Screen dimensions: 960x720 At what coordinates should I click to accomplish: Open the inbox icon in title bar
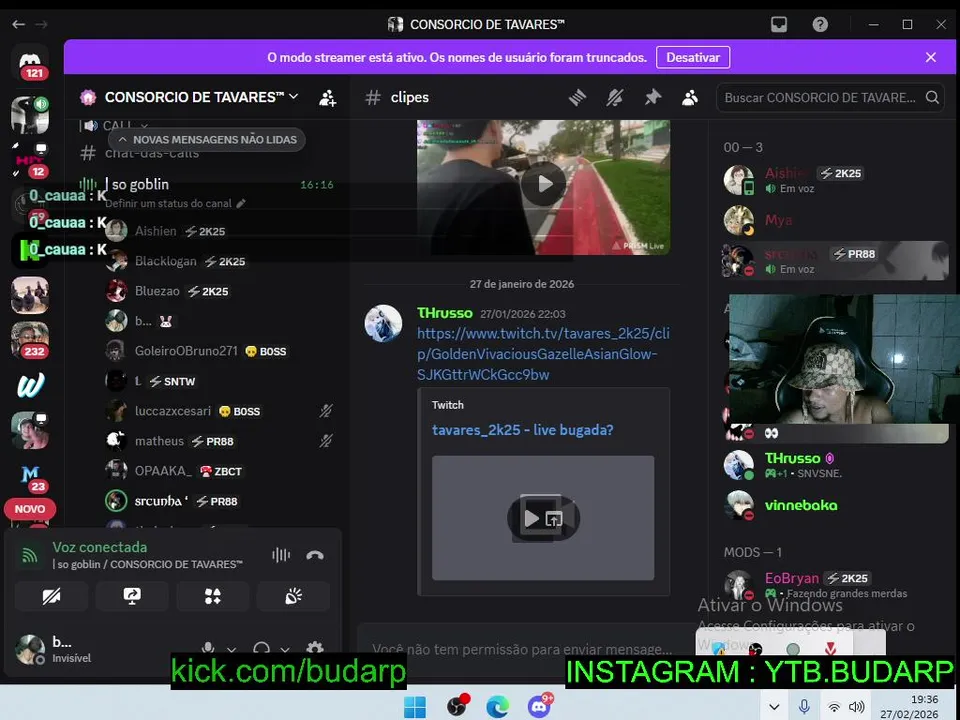click(779, 24)
